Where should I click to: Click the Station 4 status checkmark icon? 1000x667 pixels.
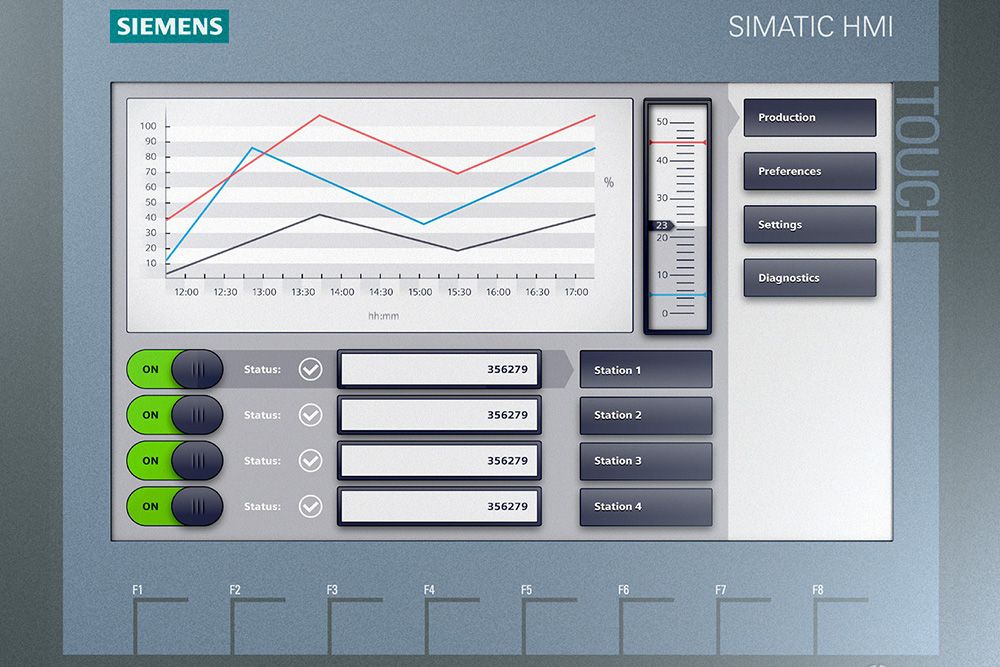pyautogui.click(x=309, y=507)
